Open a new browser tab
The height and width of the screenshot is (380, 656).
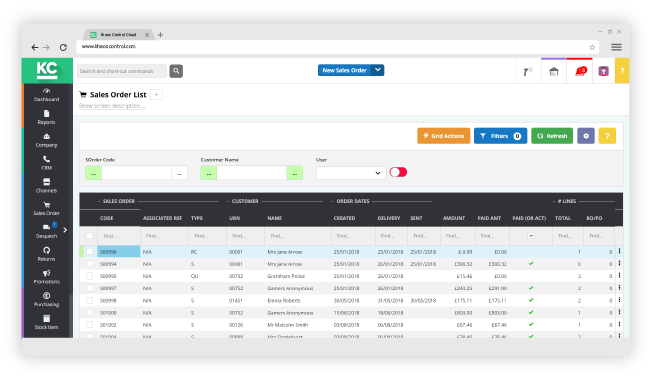[160, 35]
